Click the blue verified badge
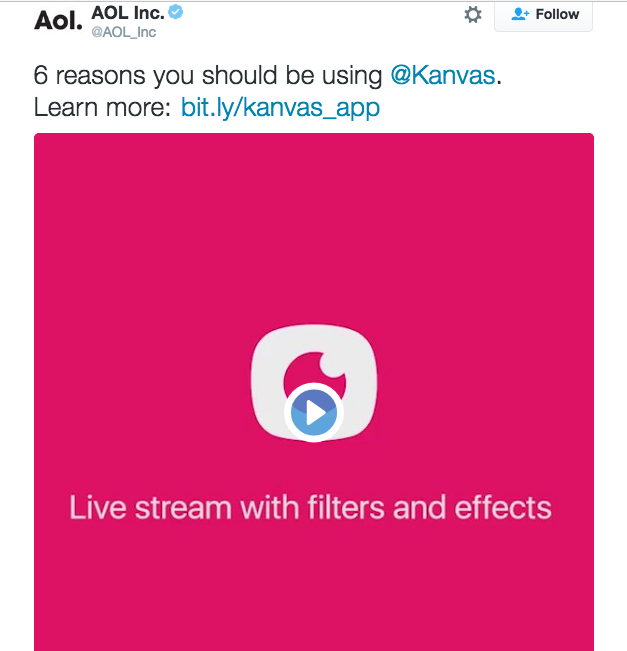 [175, 13]
